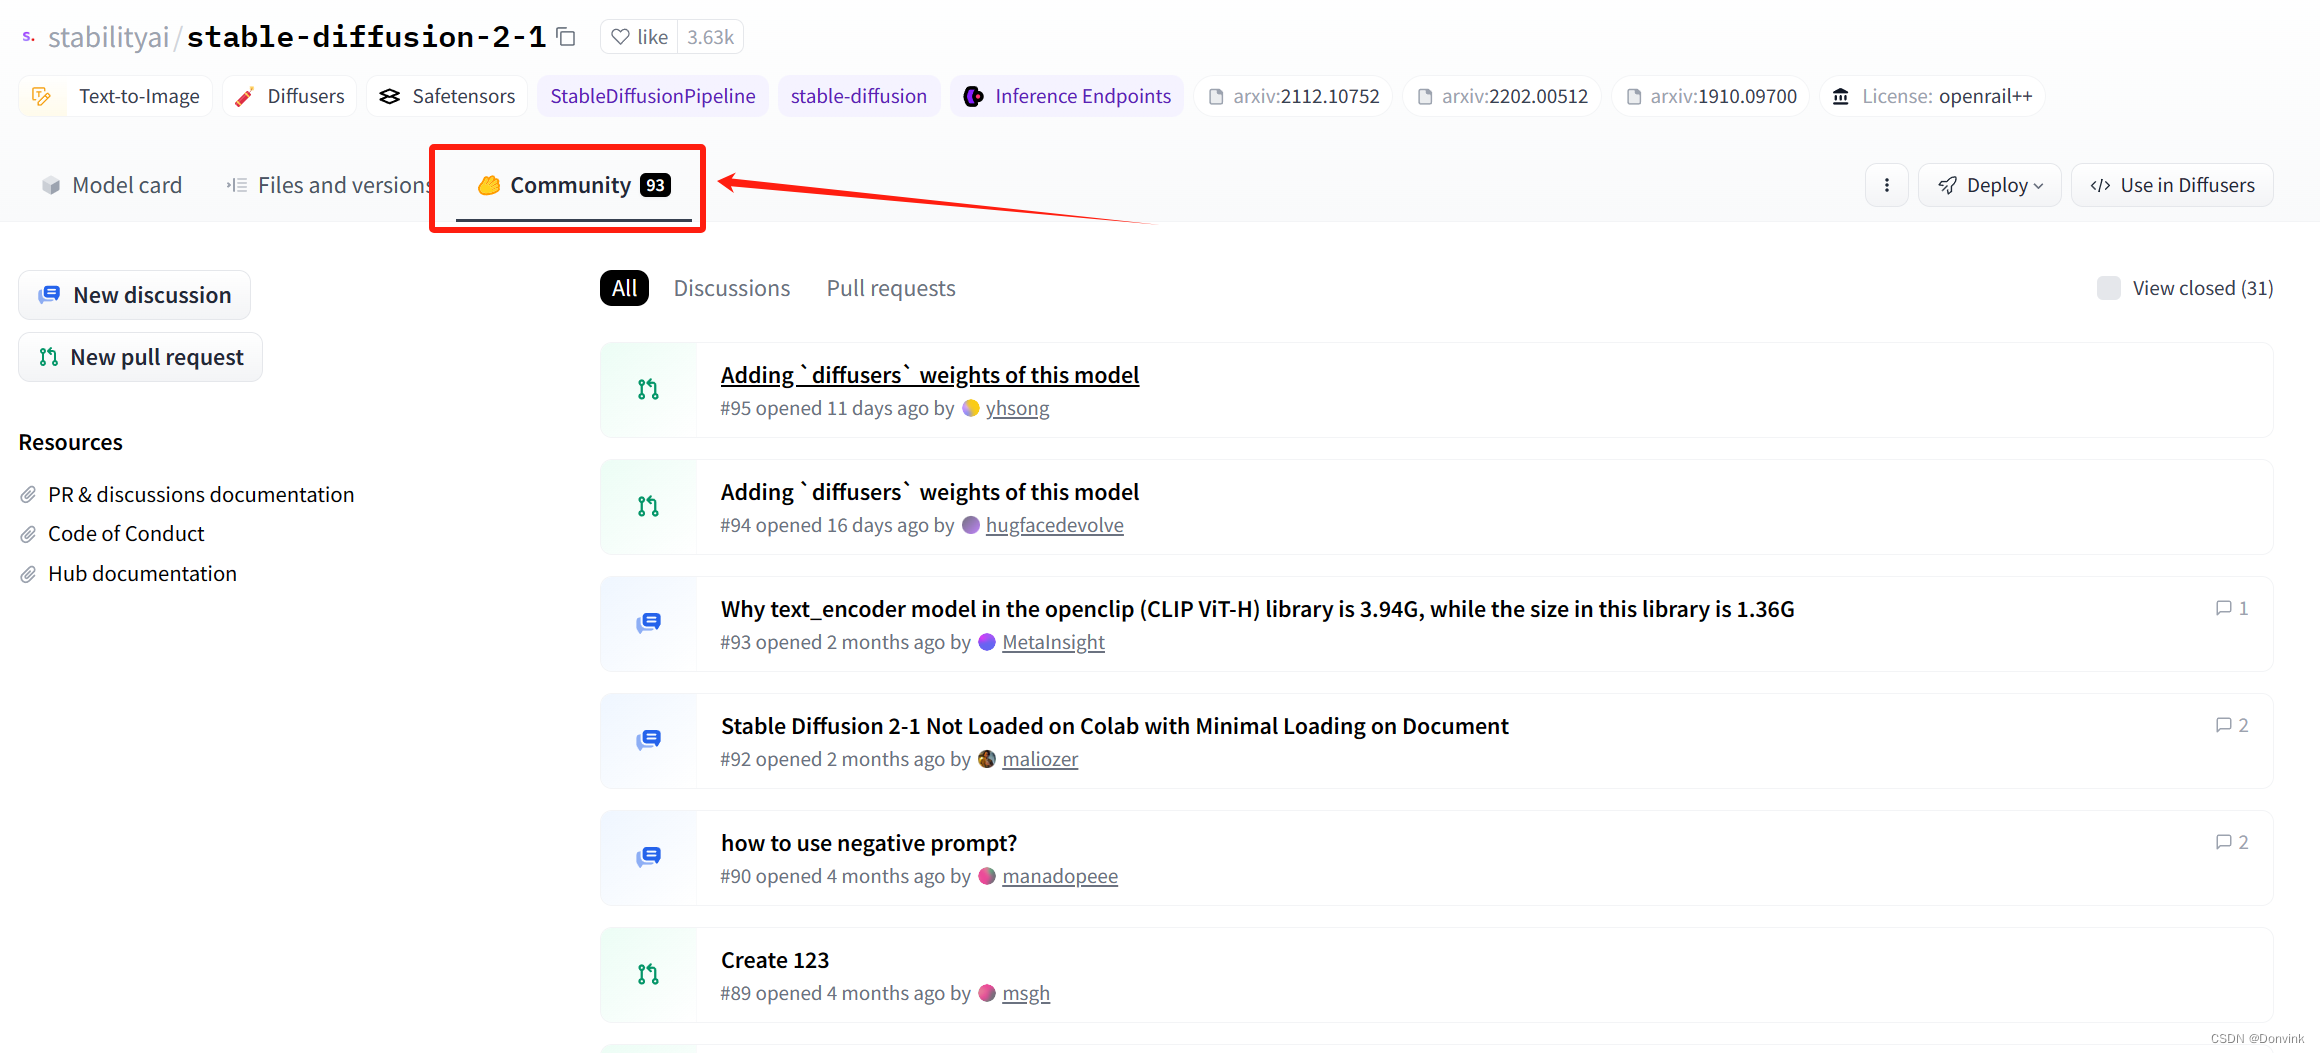Open the arxiv:2202.00512 paper tag

[1502, 96]
